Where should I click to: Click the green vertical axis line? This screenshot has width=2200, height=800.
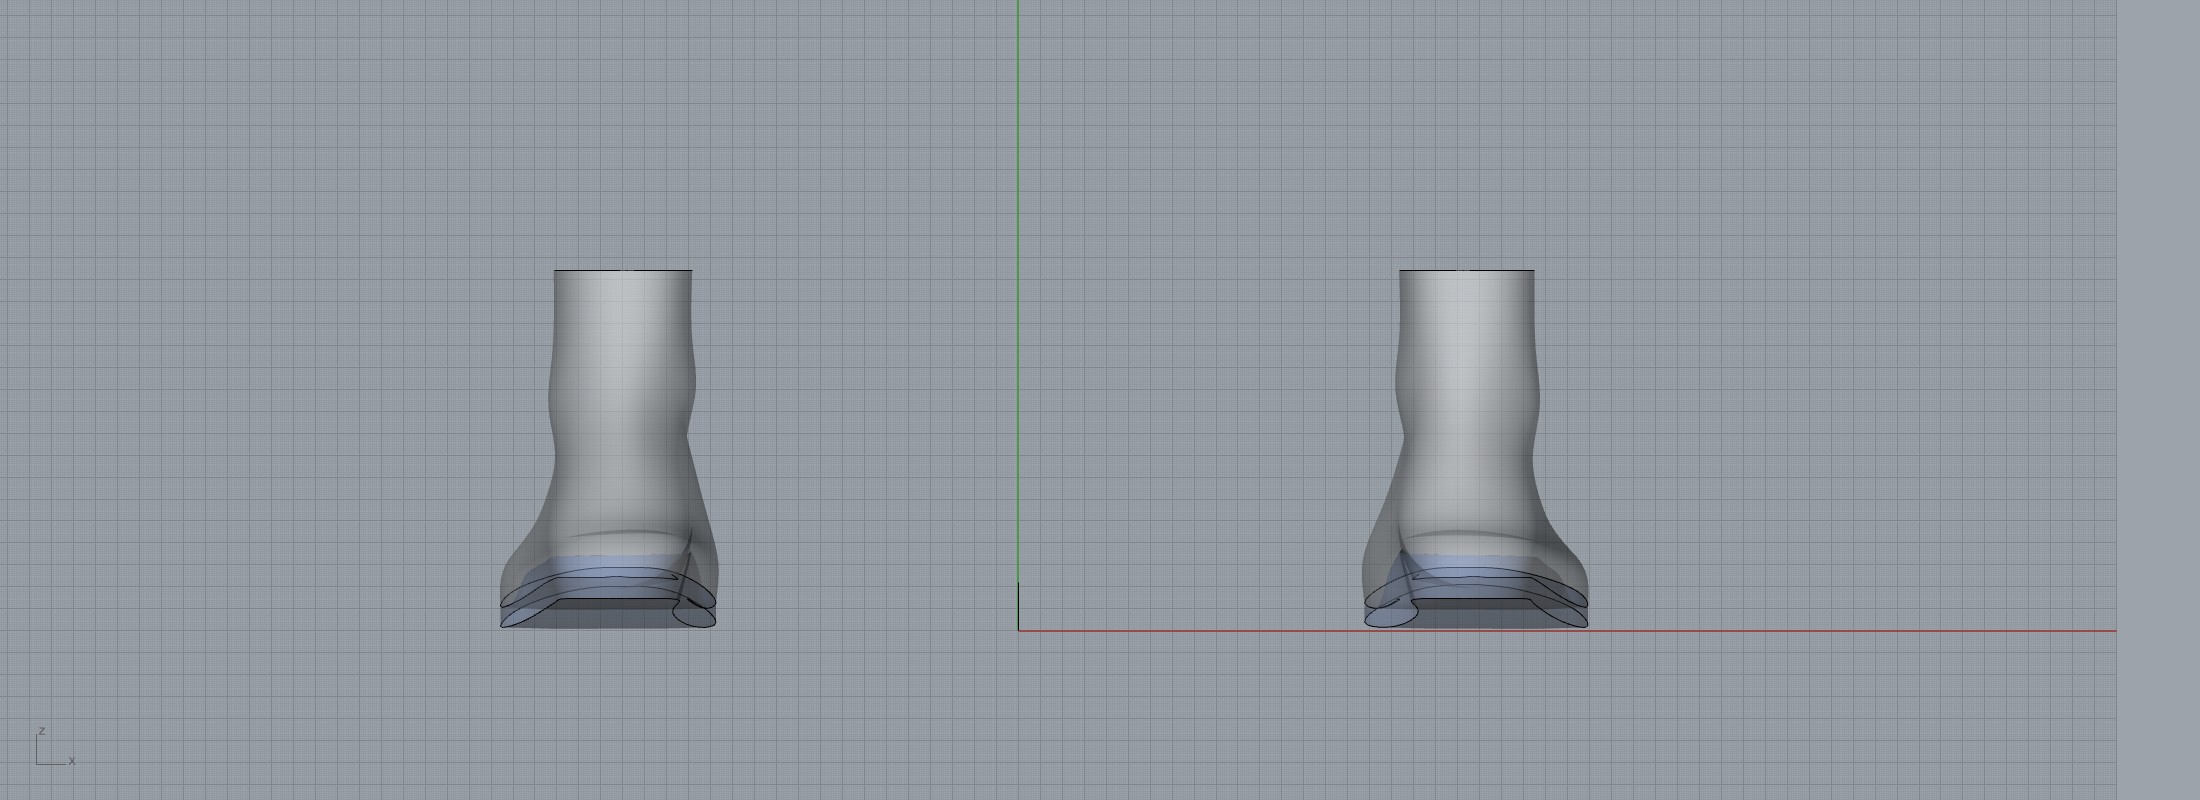[1018, 300]
